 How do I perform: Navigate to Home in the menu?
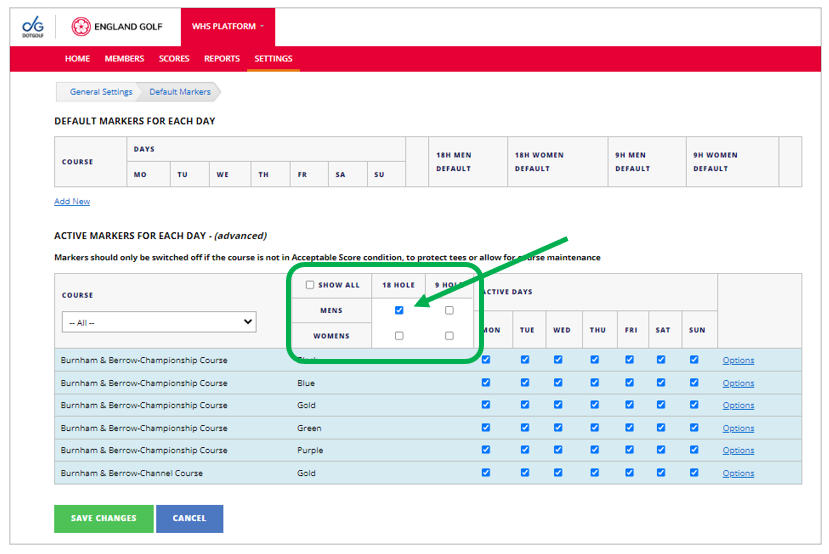[x=77, y=59]
